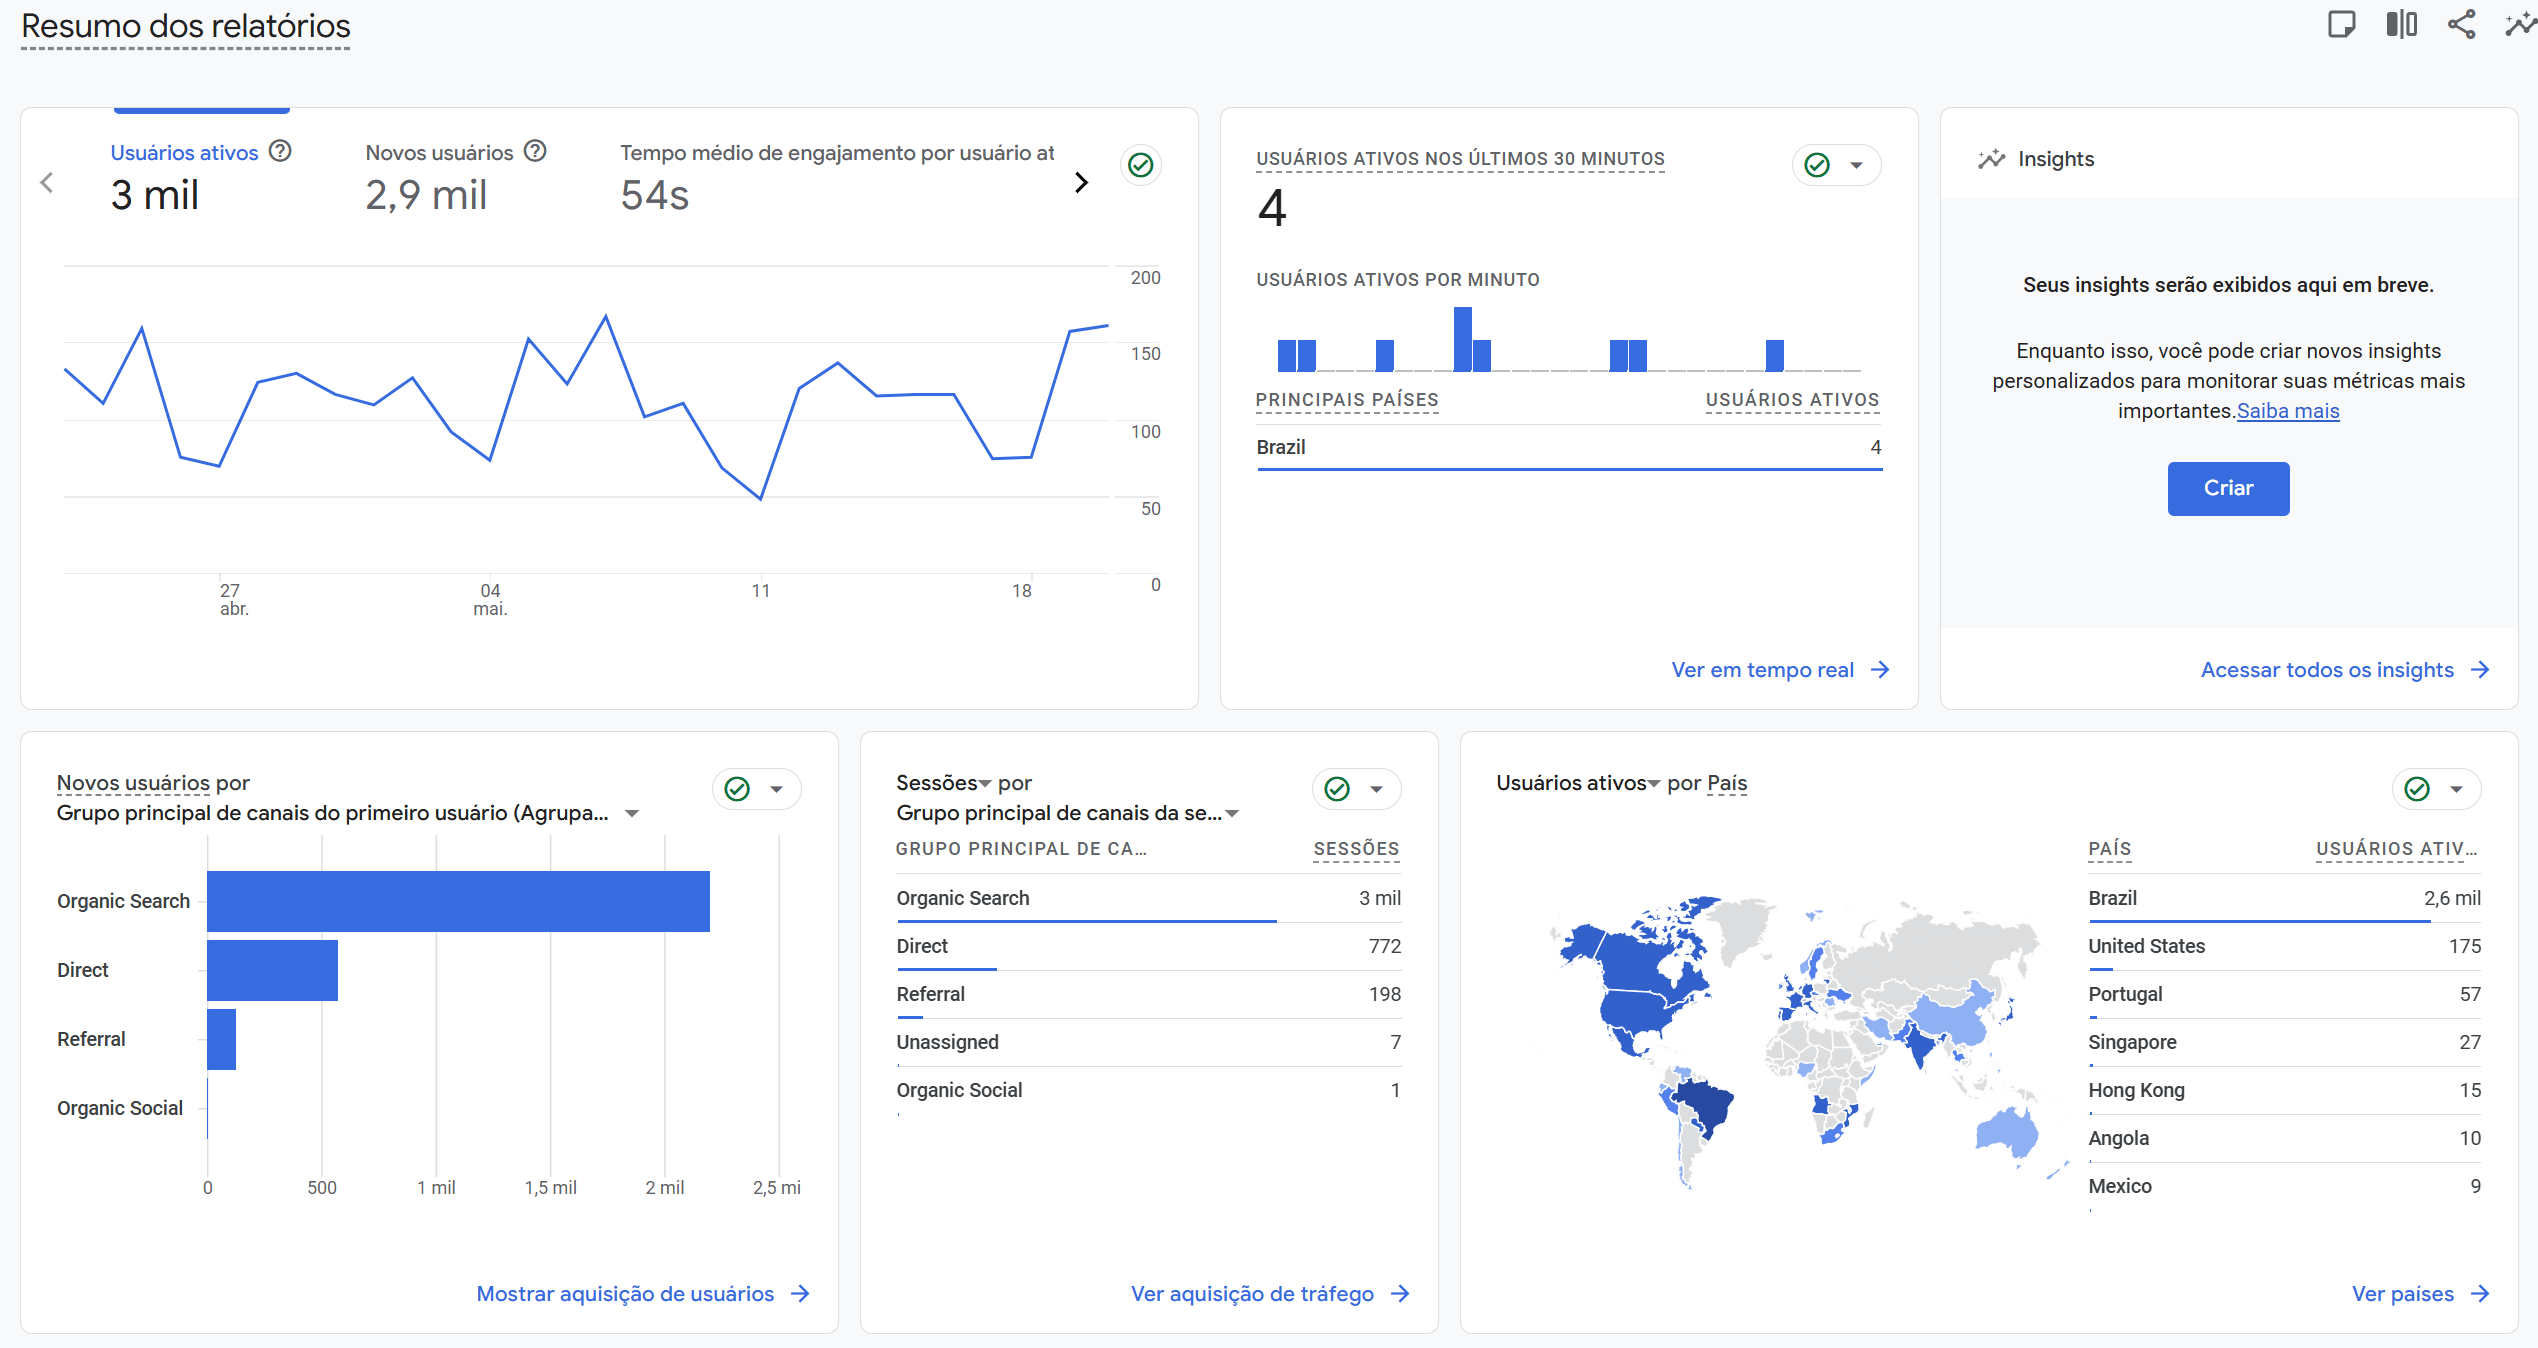Click Brazil row in country table
This screenshot has height=1348, width=2538.
[2284, 898]
